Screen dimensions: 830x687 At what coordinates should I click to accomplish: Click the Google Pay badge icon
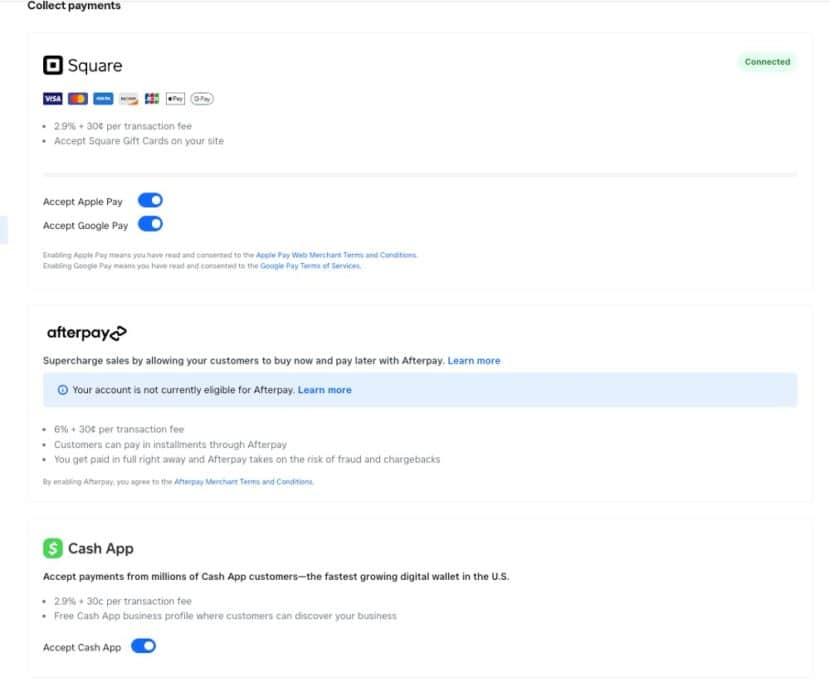(x=202, y=99)
